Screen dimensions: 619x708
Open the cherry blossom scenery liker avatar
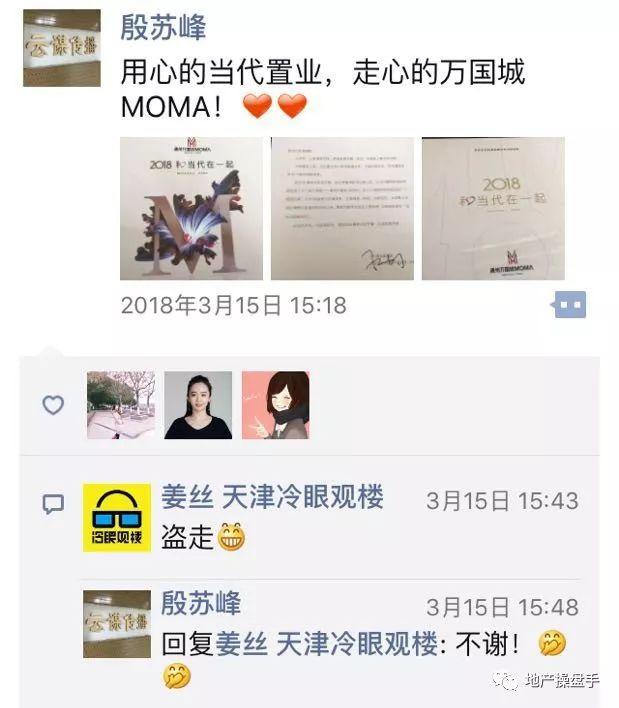(121, 405)
